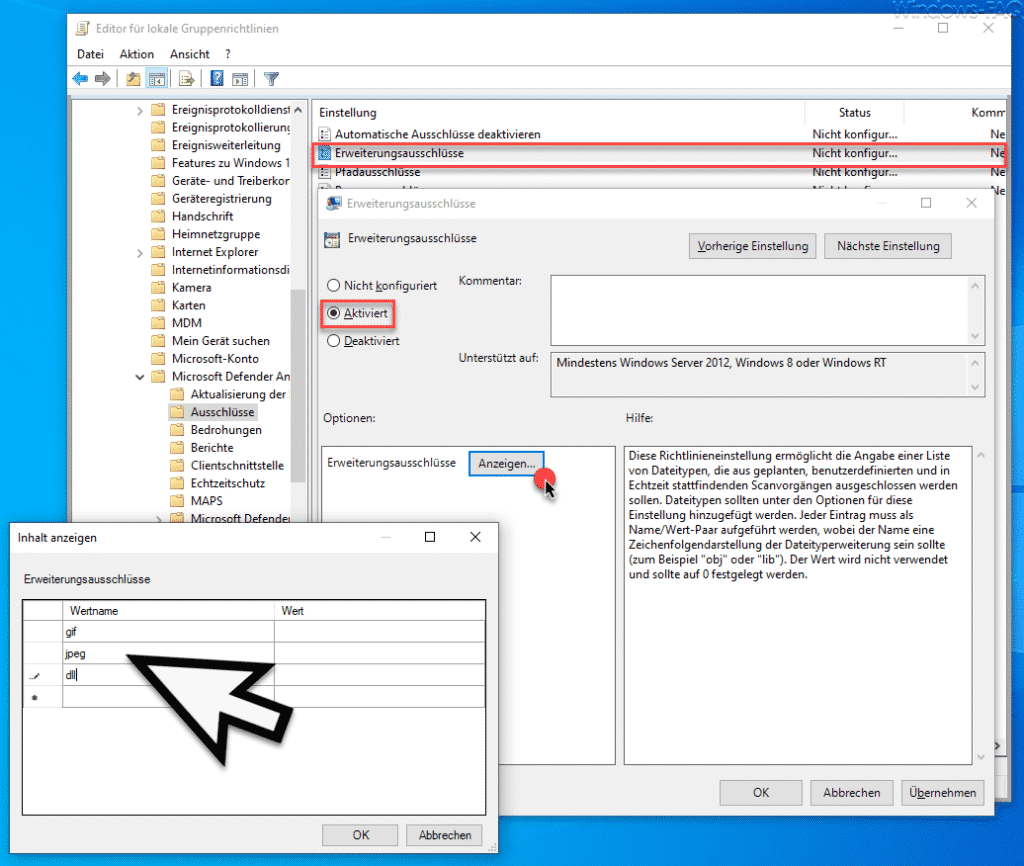The image size is (1024, 866).
Task: Open the ? help menu
Action: (x=228, y=54)
